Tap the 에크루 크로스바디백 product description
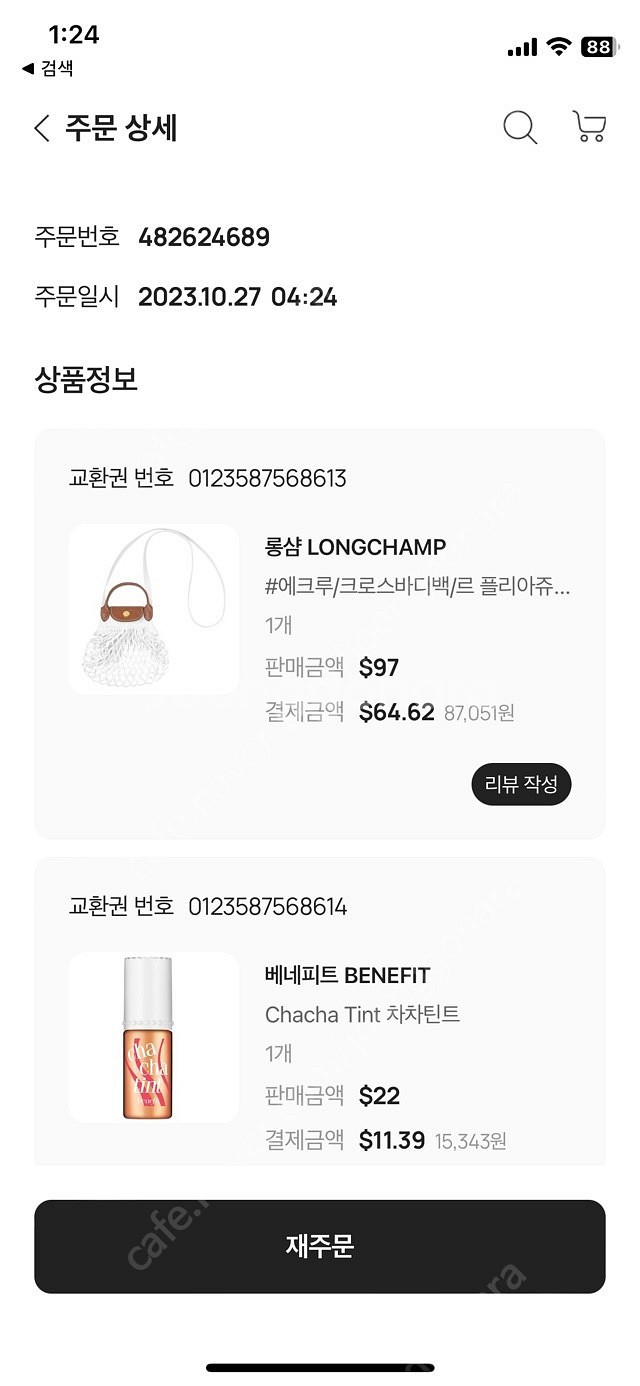Screen dimensions: 640x1386 coord(418,587)
